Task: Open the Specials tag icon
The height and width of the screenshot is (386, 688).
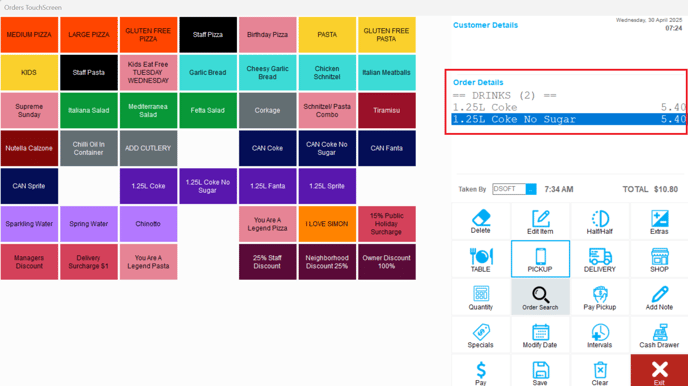Action: point(481,332)
